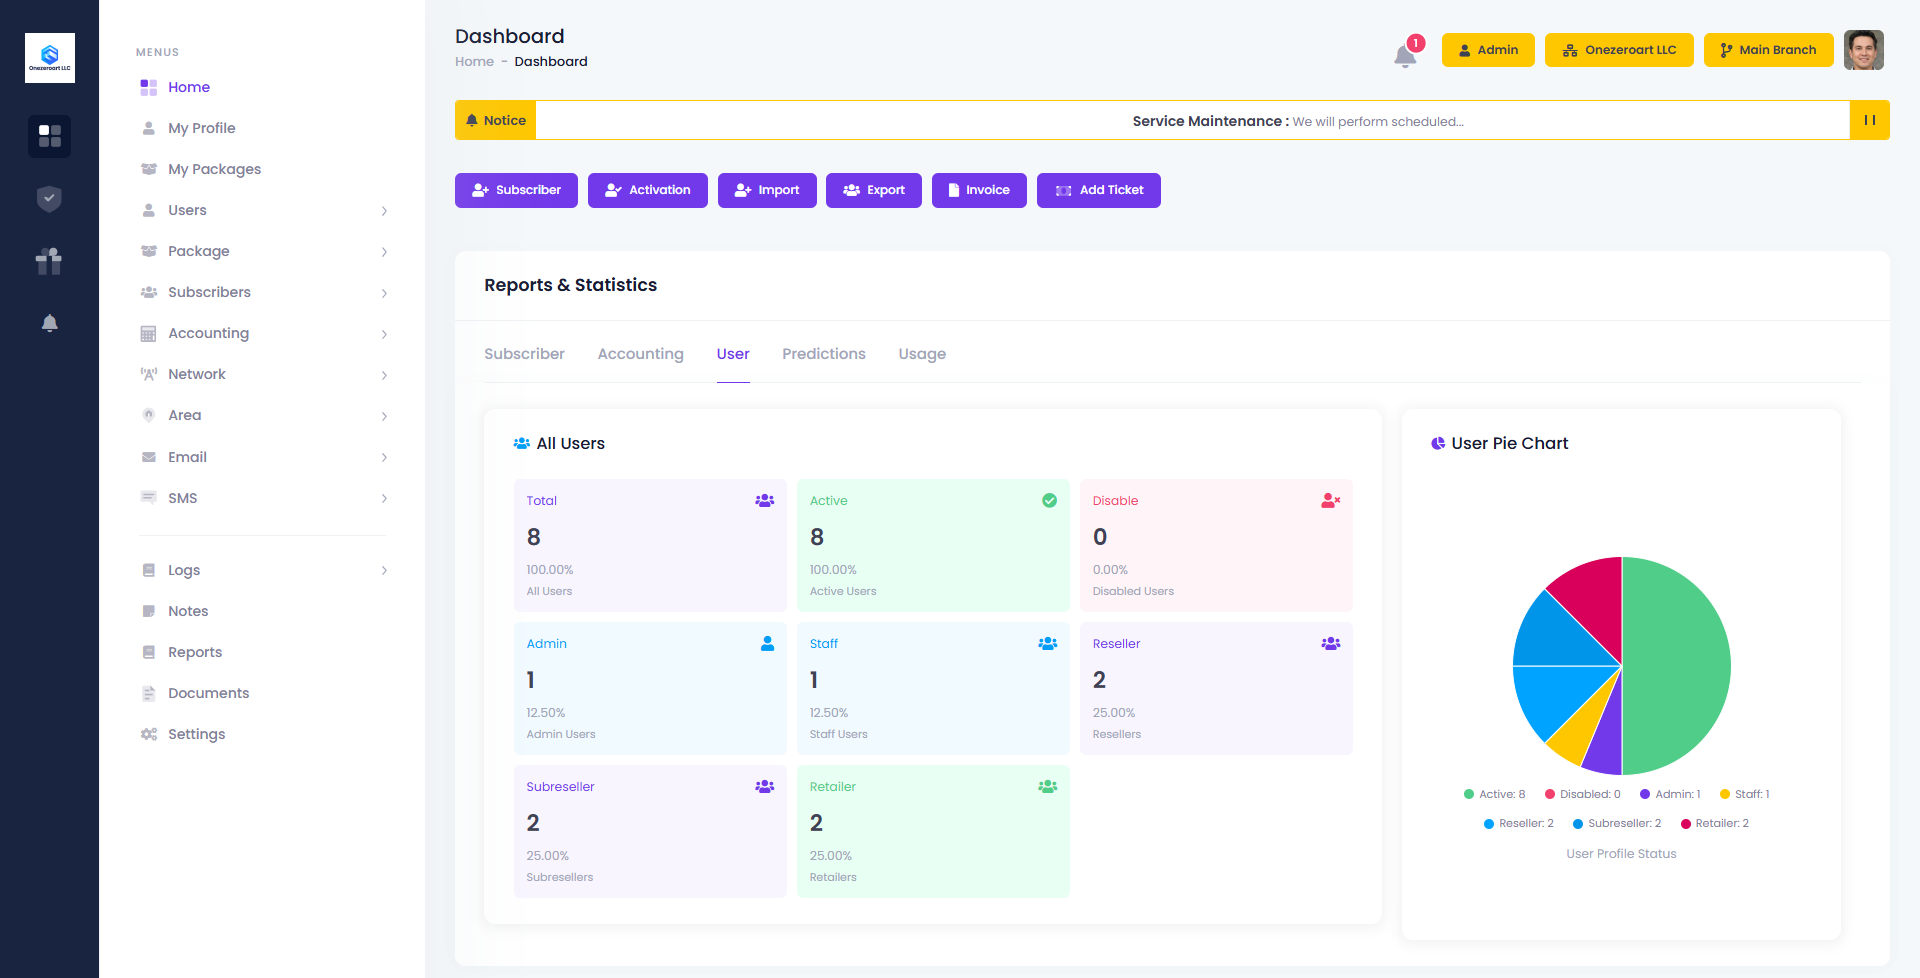Click the Onezeroart LLC logo
The height and width of the screenshot is (978, 1920).
coord(50,58)
